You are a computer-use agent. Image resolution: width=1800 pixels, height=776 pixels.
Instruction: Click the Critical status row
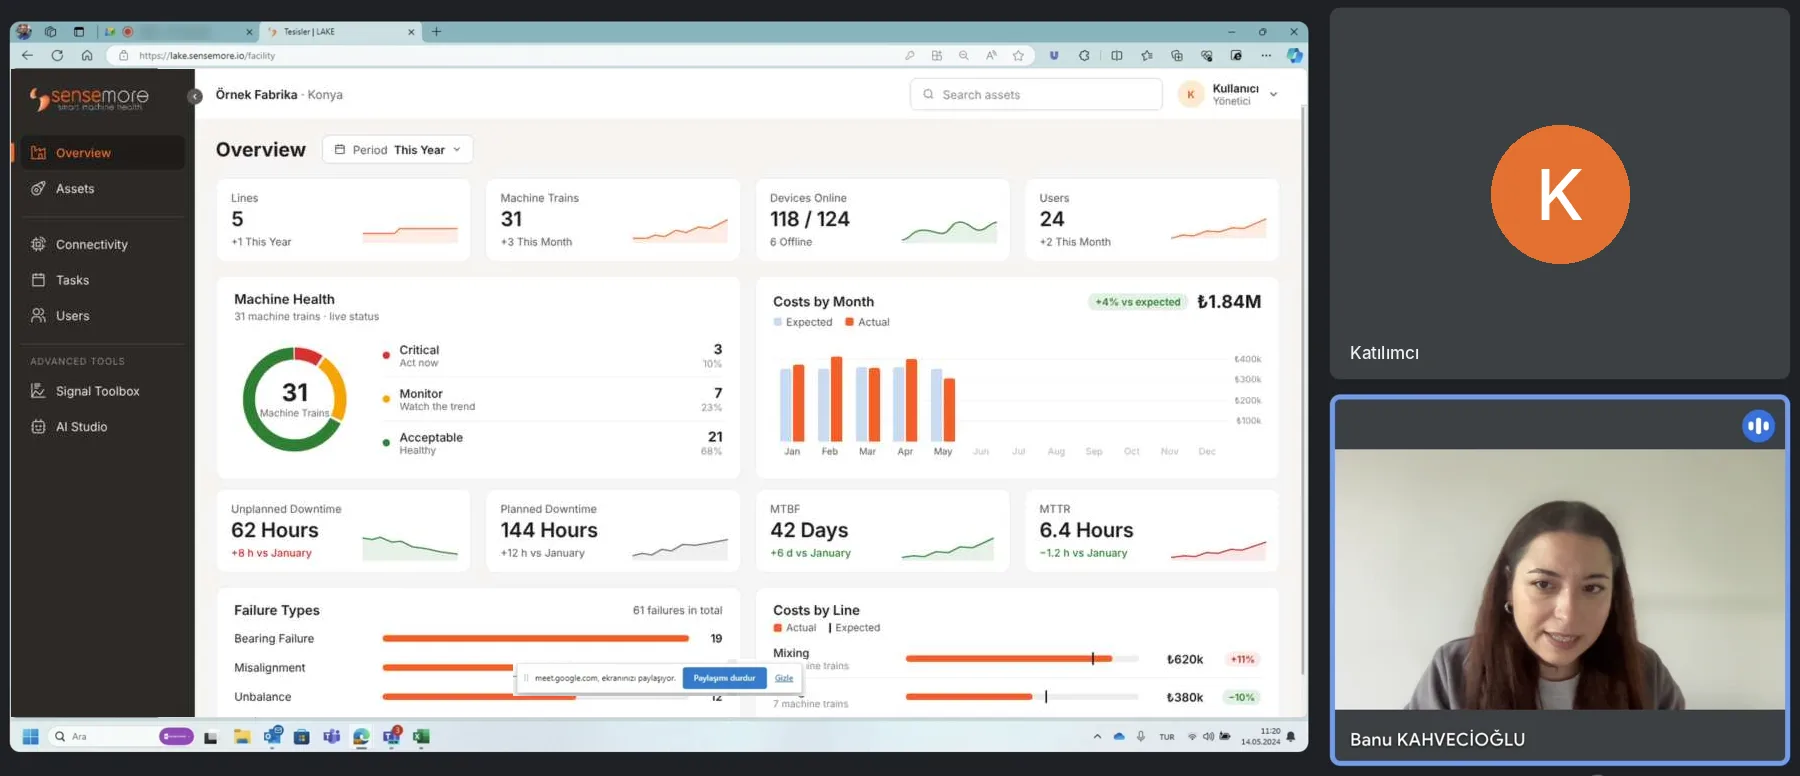click(552, 356)
